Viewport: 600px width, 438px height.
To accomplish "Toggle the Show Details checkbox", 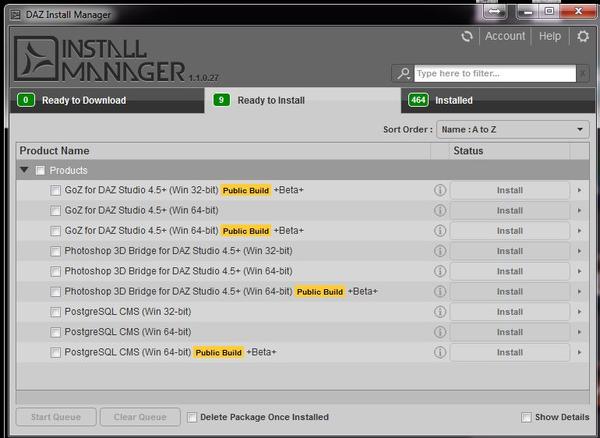I will (x=527, y=417).
